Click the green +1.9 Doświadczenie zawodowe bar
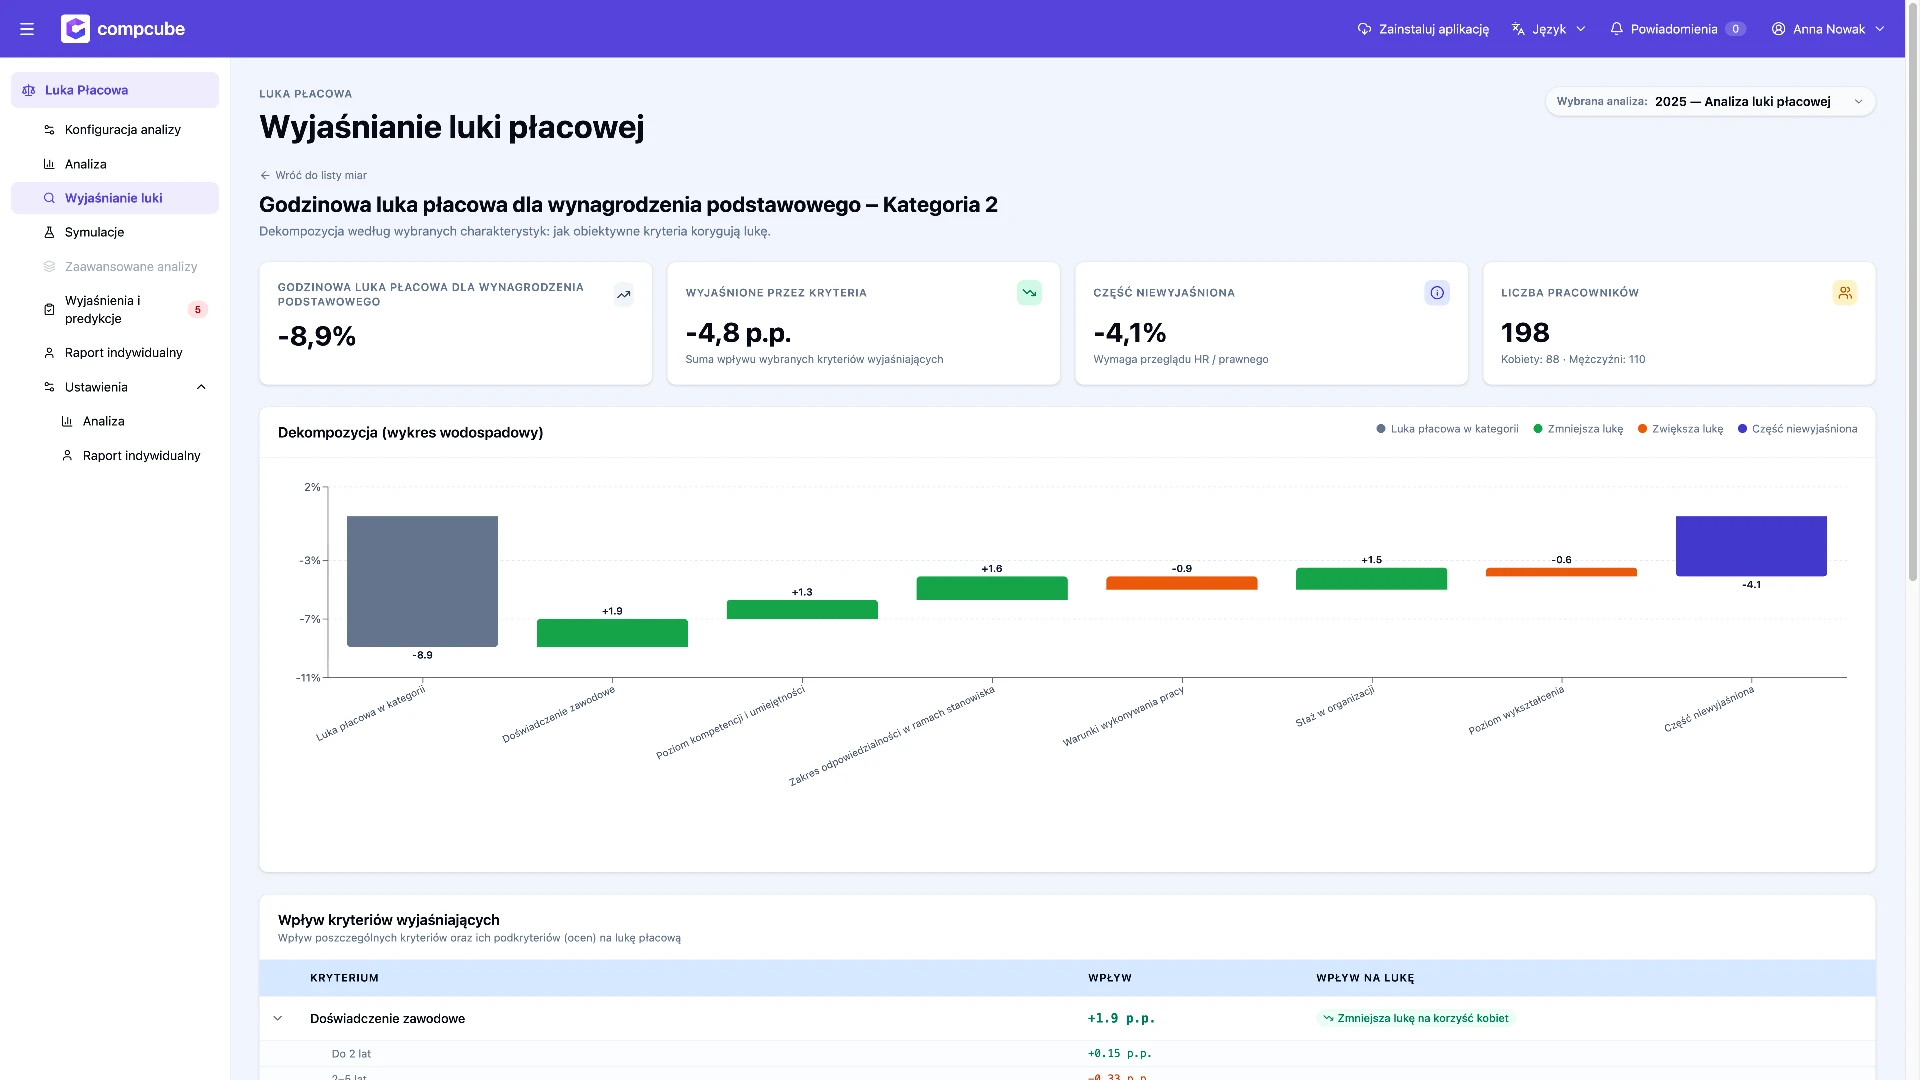 click(x=612, y=633)
